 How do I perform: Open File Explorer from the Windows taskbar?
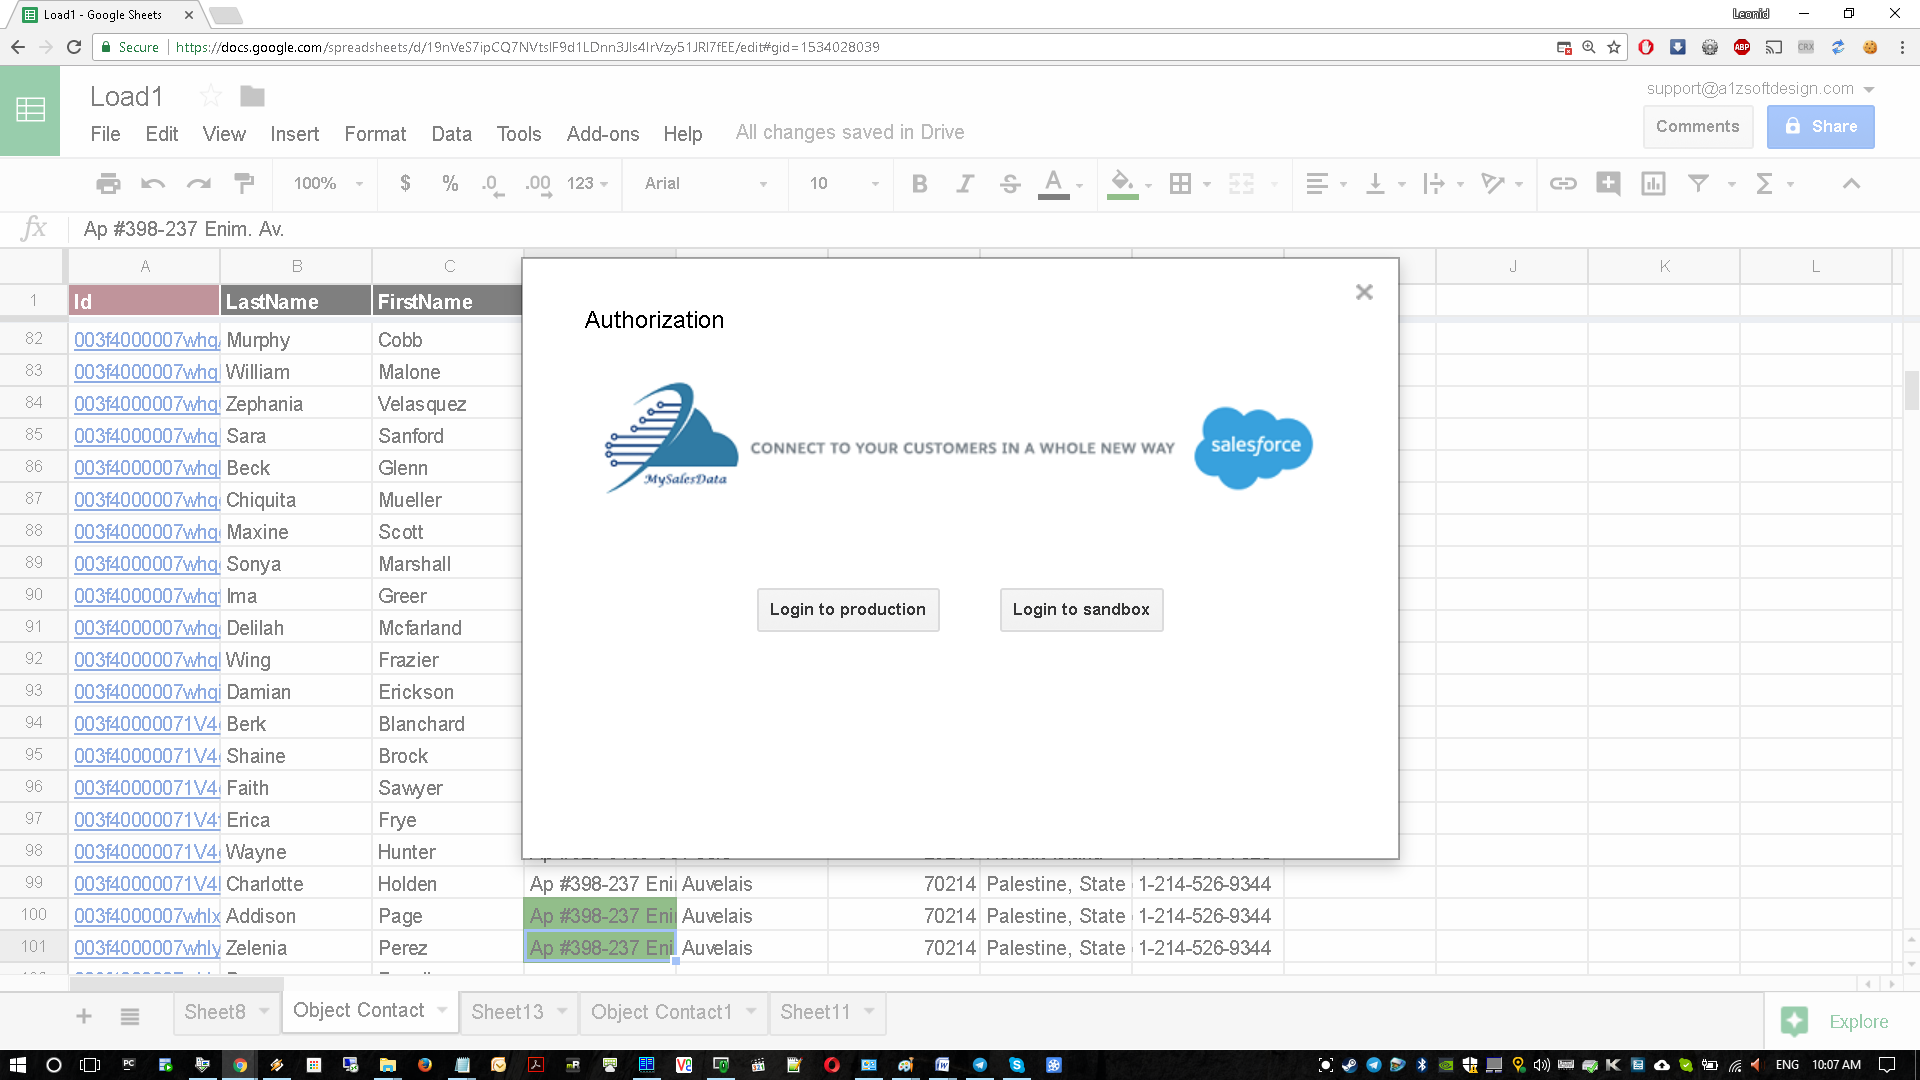pos(387,1065)
